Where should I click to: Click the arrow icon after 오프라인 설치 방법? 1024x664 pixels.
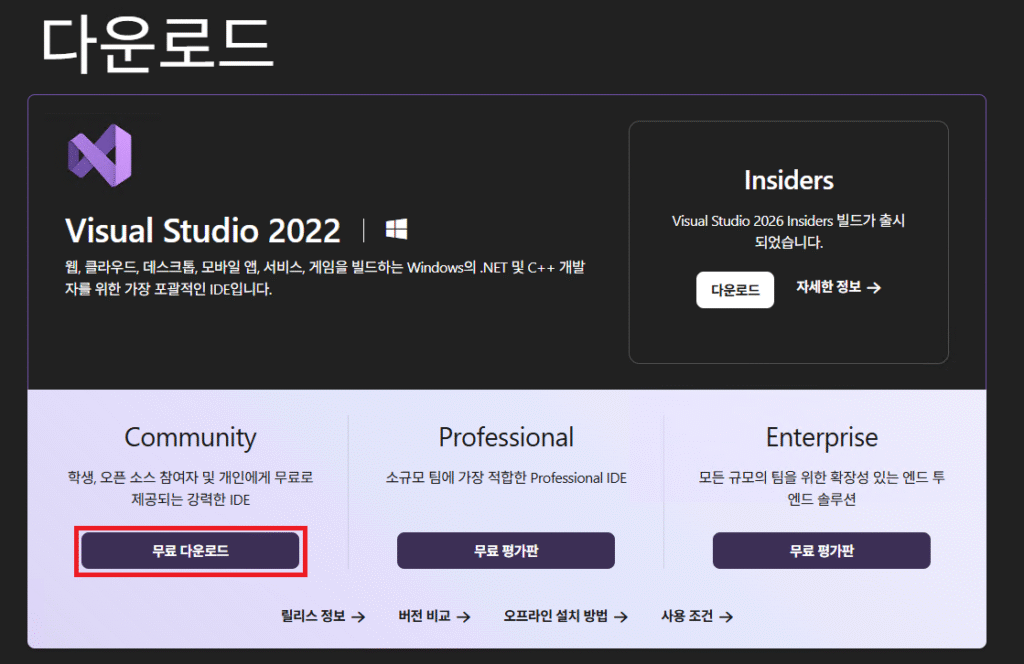tap(621, 617)
